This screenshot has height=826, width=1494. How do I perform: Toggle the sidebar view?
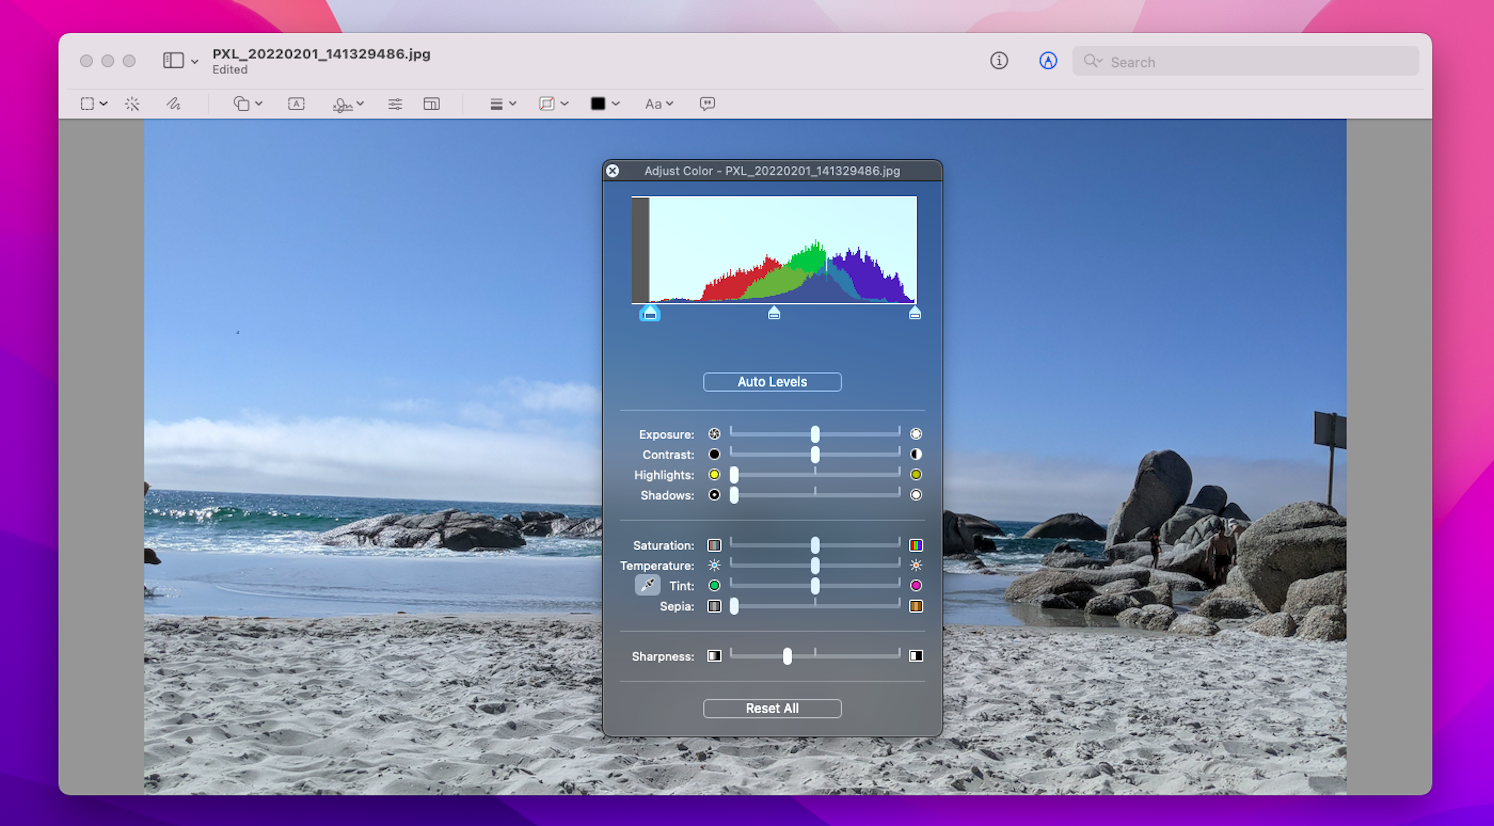point(174,60)
